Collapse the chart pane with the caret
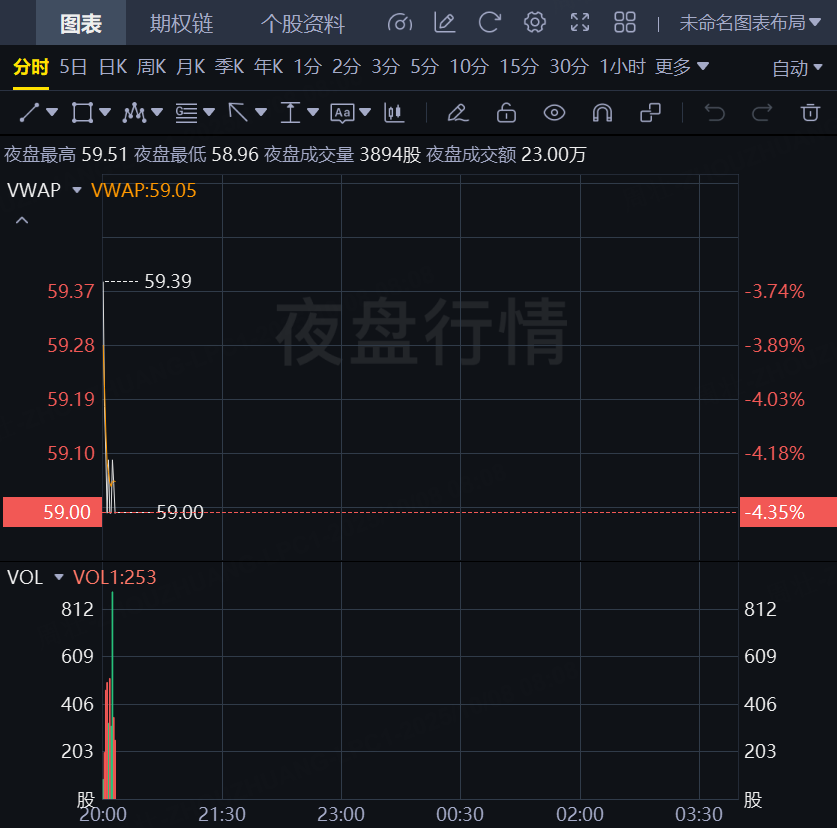The height and width of the screenshot is (828, 837). 22,220
